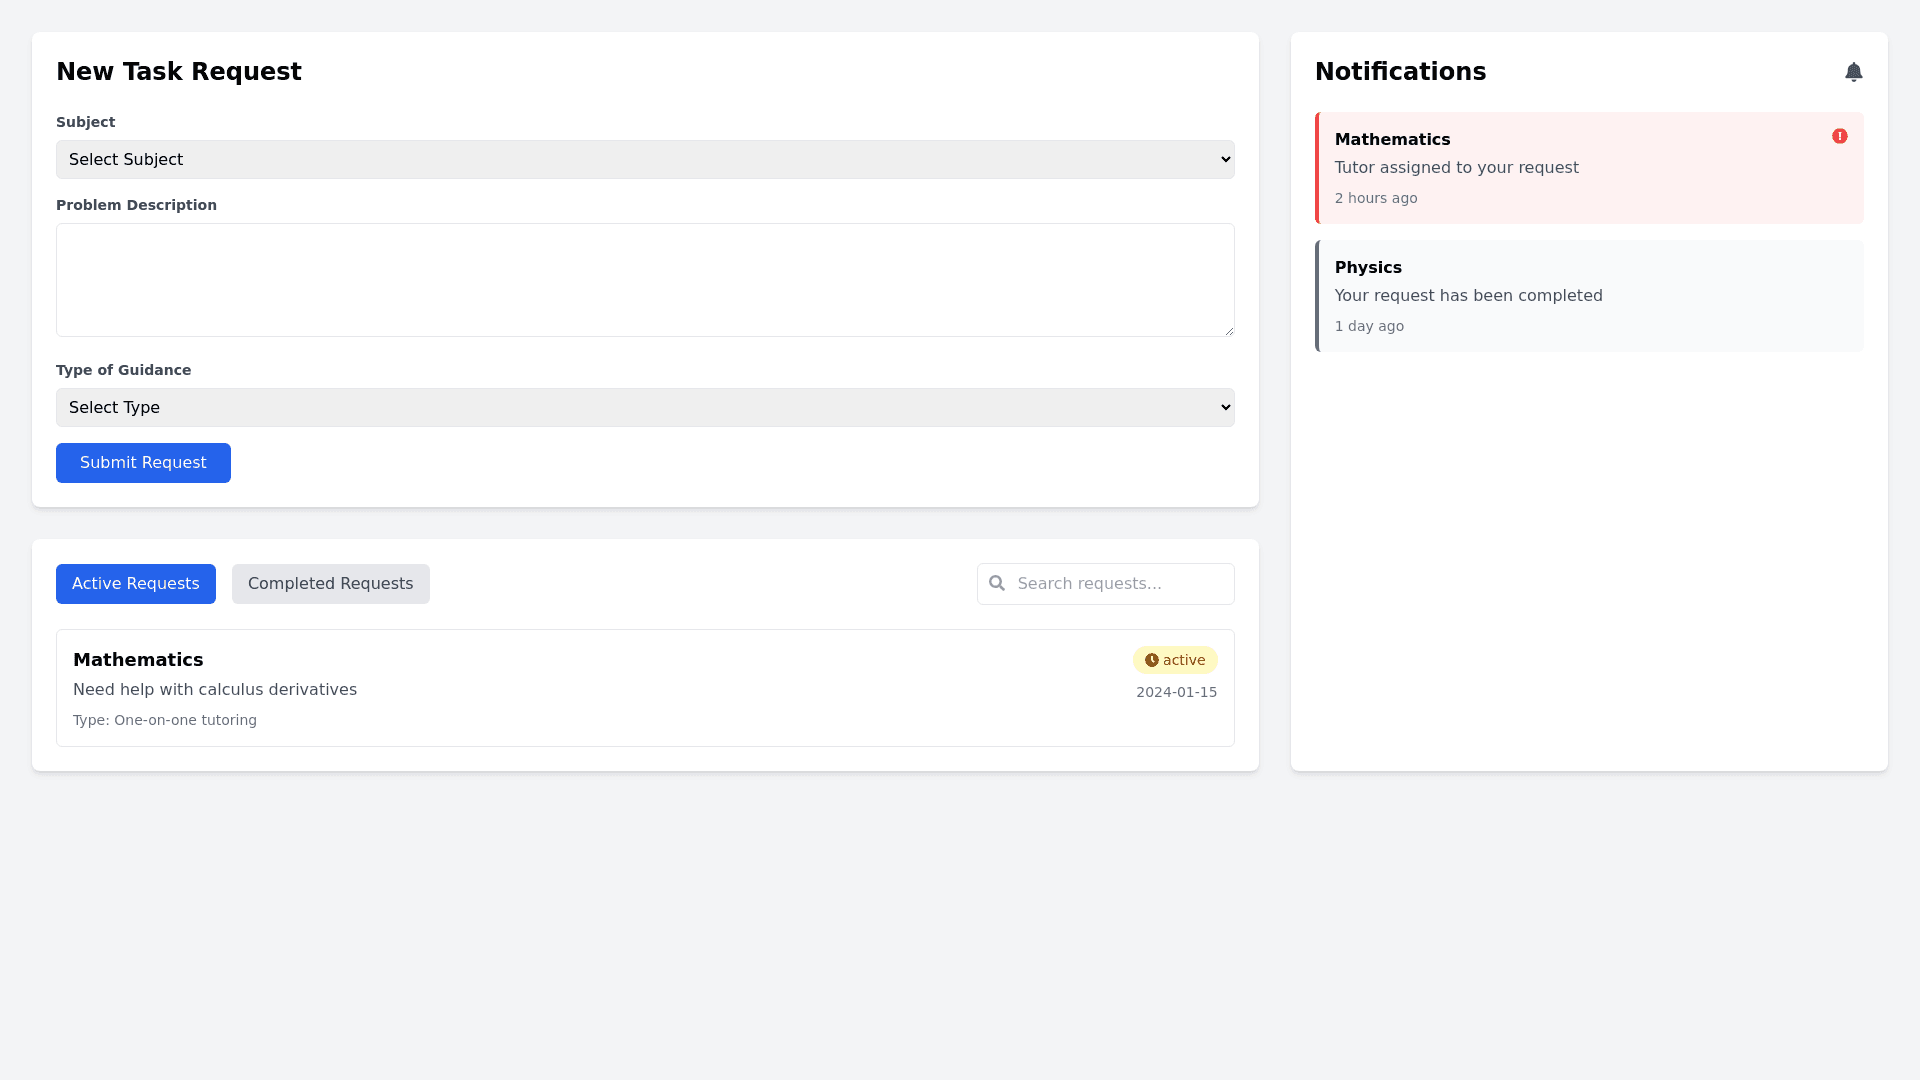Click the 2024-01-15 date on request
The height and width of the screenshot is (1080, 1920).
click(x=1176, y=692)
